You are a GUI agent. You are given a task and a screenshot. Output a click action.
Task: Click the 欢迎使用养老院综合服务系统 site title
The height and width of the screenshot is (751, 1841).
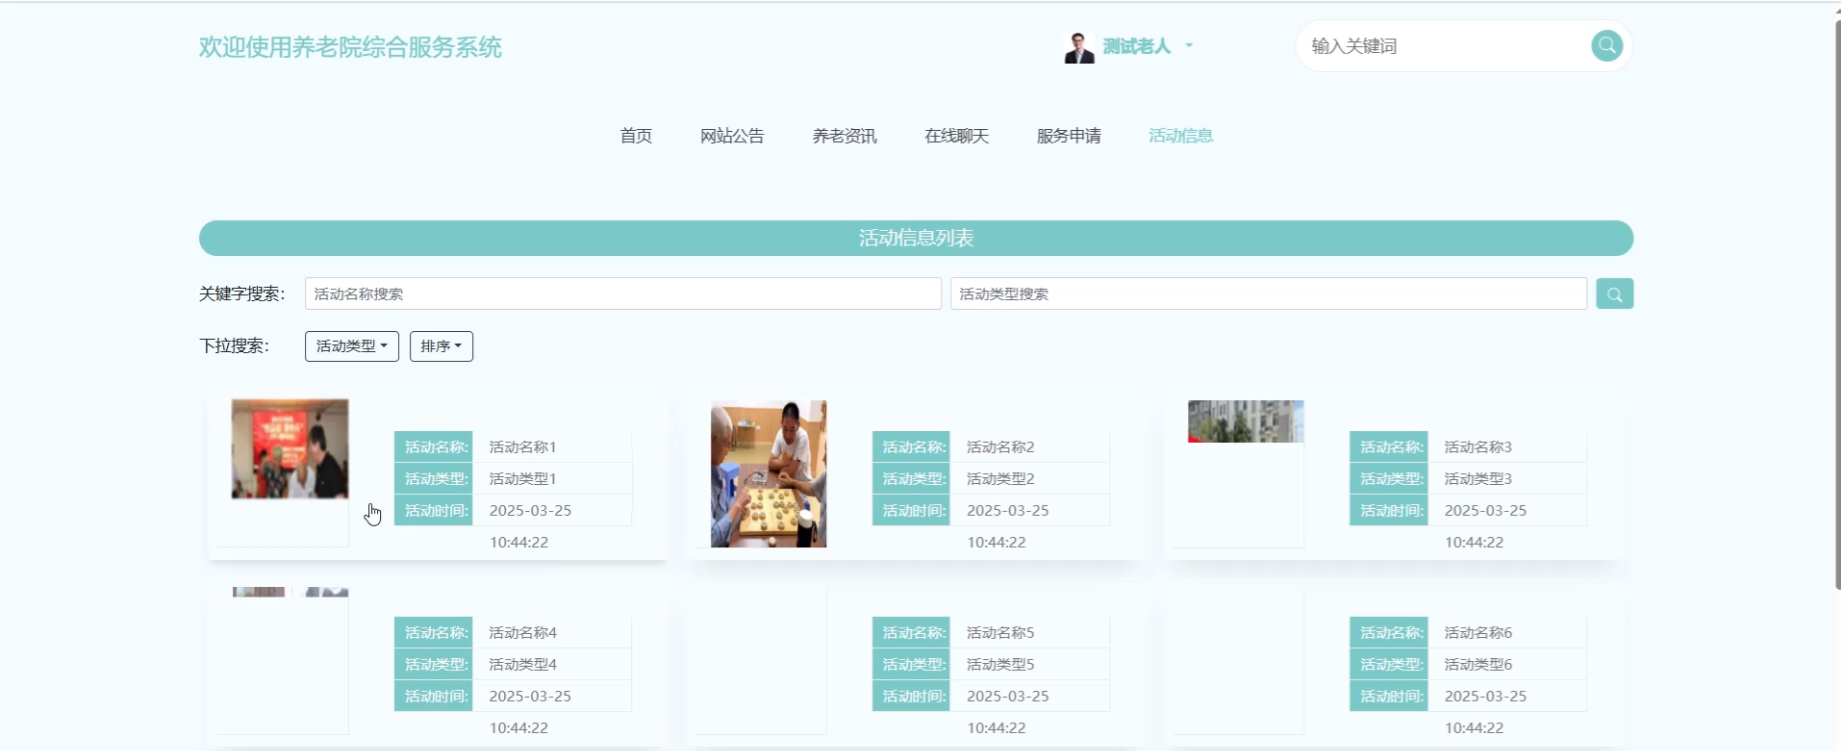[x=350, y=47]
